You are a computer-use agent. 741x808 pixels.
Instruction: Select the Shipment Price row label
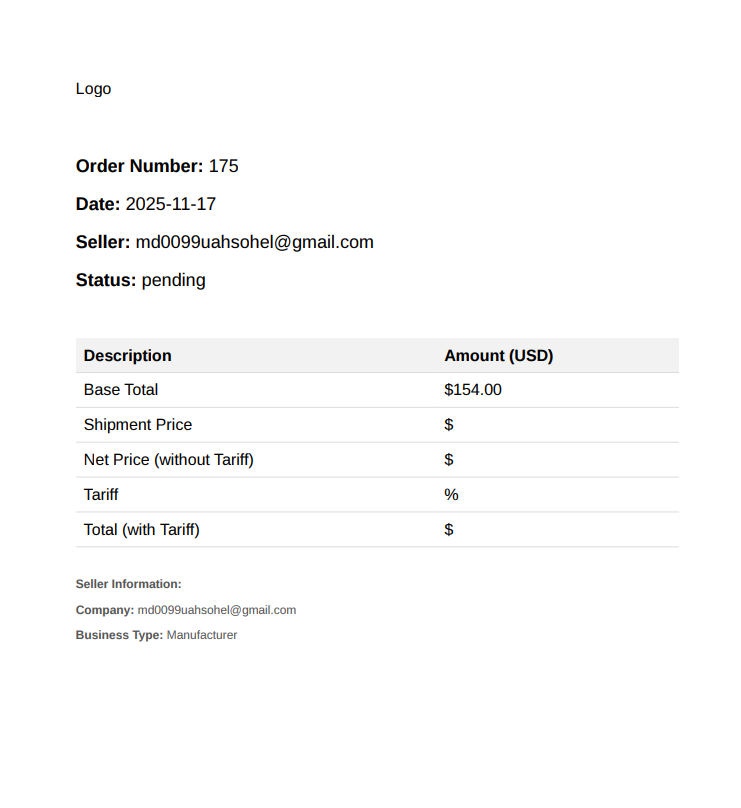138,425
